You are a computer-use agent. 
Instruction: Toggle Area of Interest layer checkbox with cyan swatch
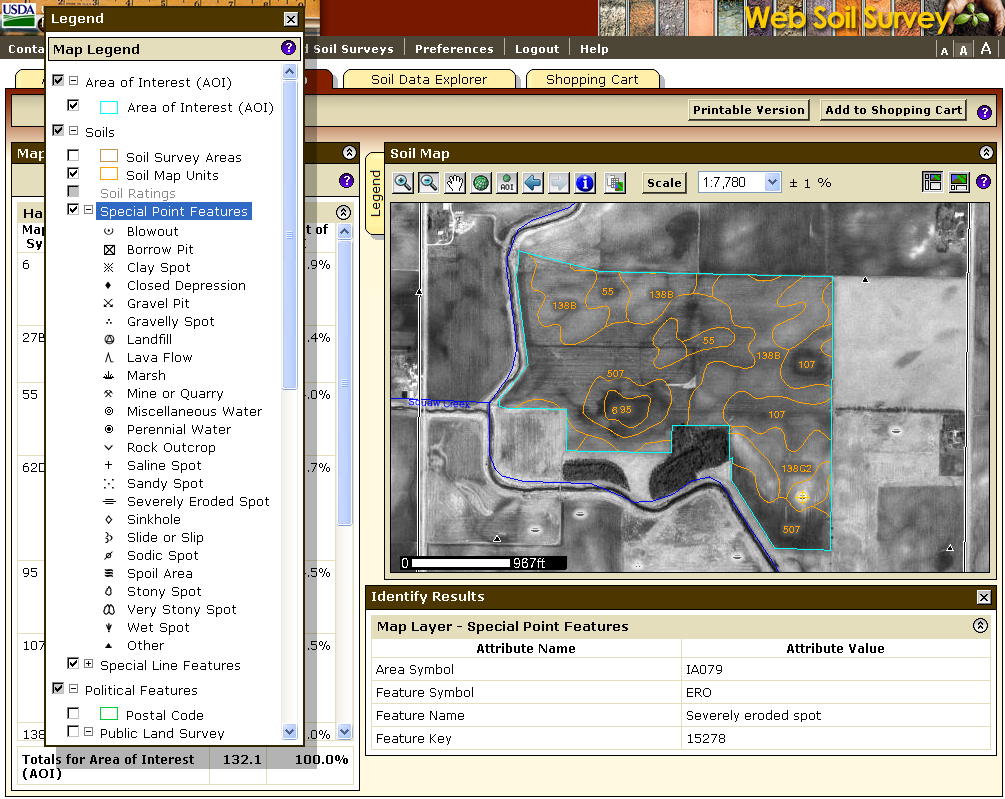point(73,105)
